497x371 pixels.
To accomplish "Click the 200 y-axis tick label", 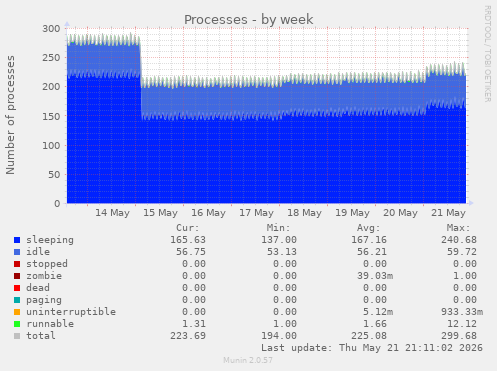I will tap(51, 87).
